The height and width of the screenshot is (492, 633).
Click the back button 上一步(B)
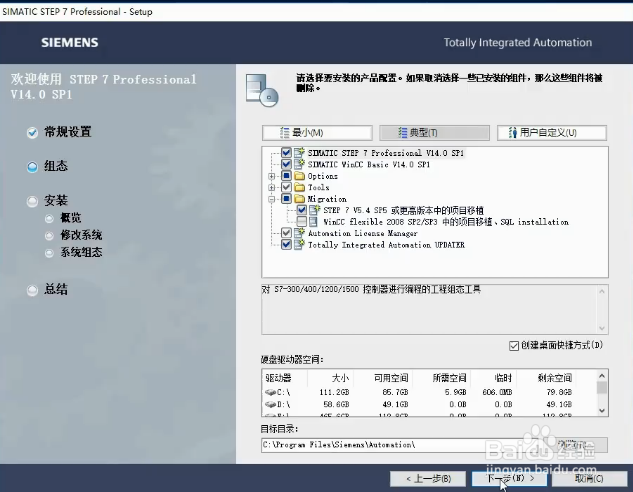click(428, 479)
